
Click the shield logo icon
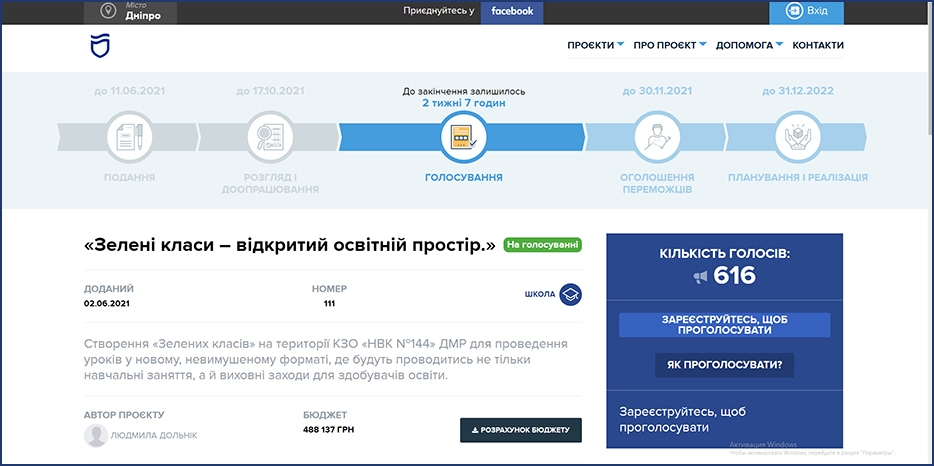(100, 46)
